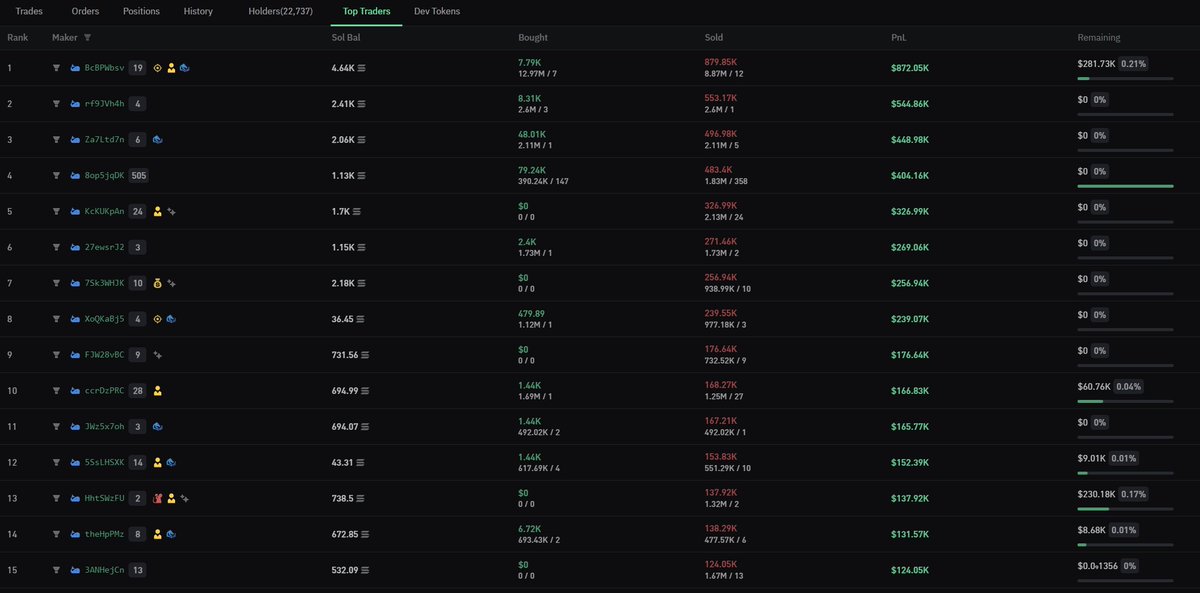
Task: Click the $230.18K remaining value
Action: [x=1096, y=494]
